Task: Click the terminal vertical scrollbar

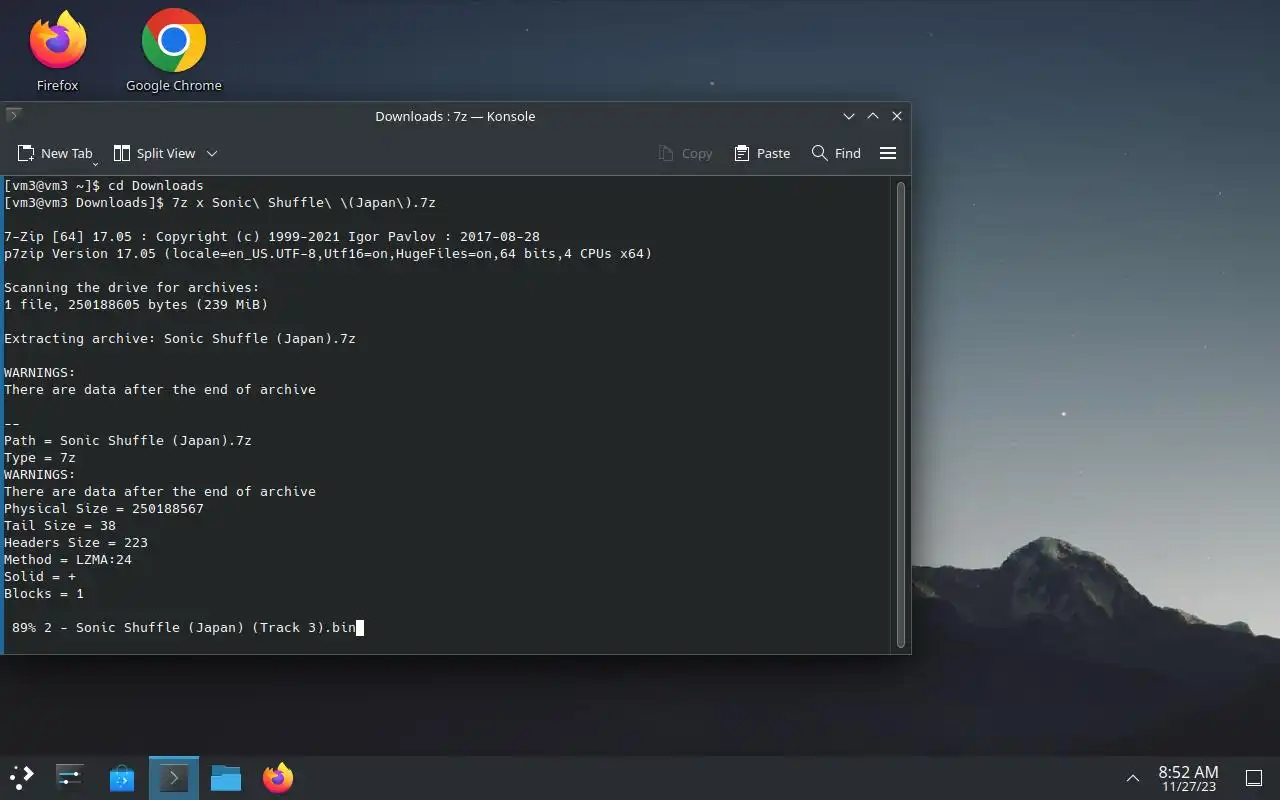Action: [901, 413]
